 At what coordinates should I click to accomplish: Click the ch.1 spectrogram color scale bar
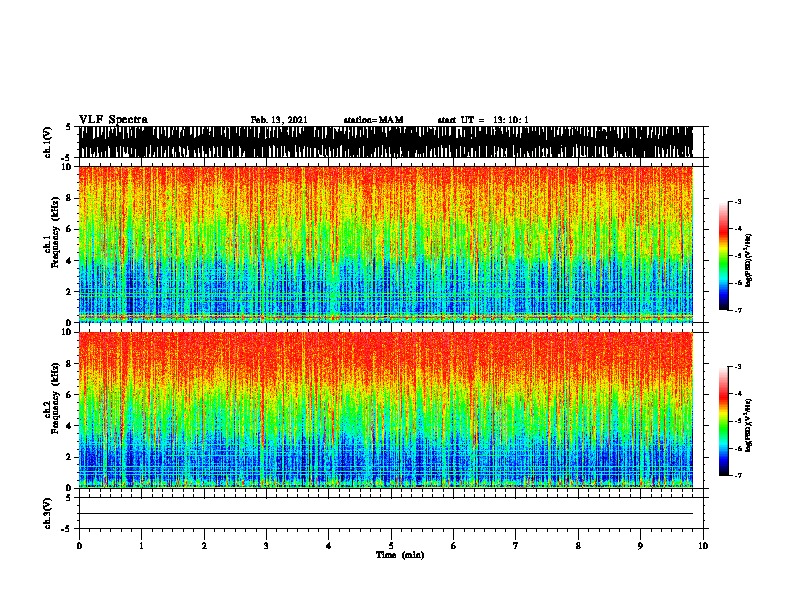click(x=723, y=256)
